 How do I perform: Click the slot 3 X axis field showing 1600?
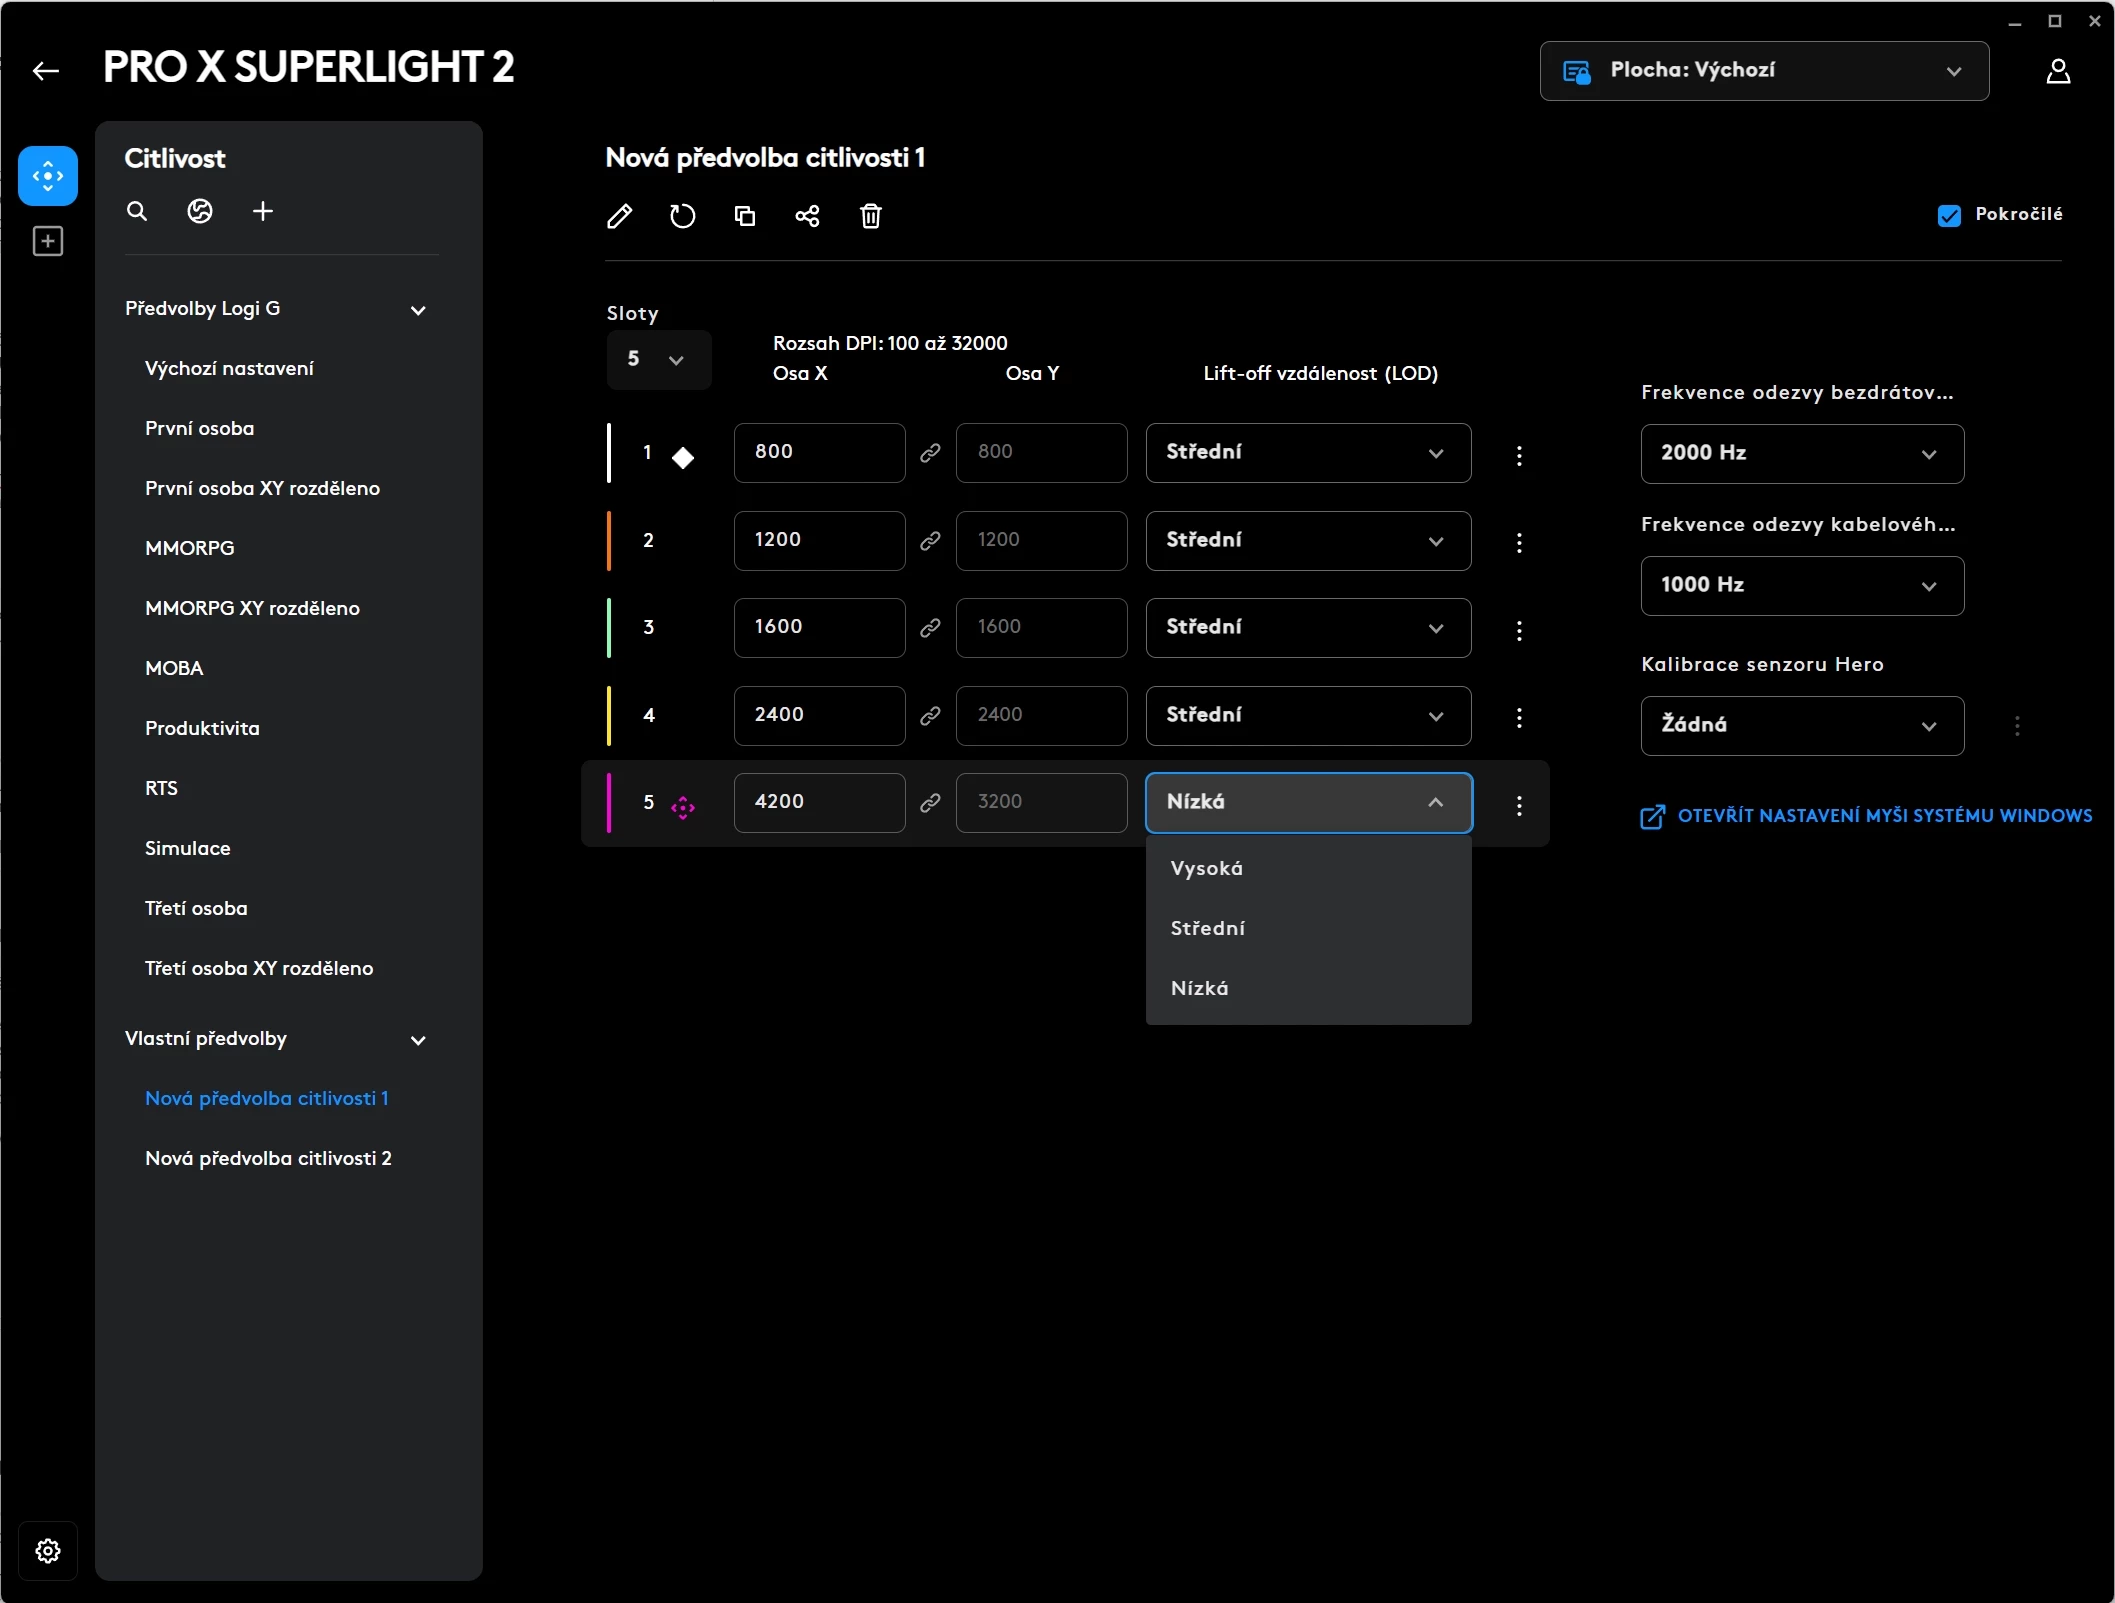(819, 628)
